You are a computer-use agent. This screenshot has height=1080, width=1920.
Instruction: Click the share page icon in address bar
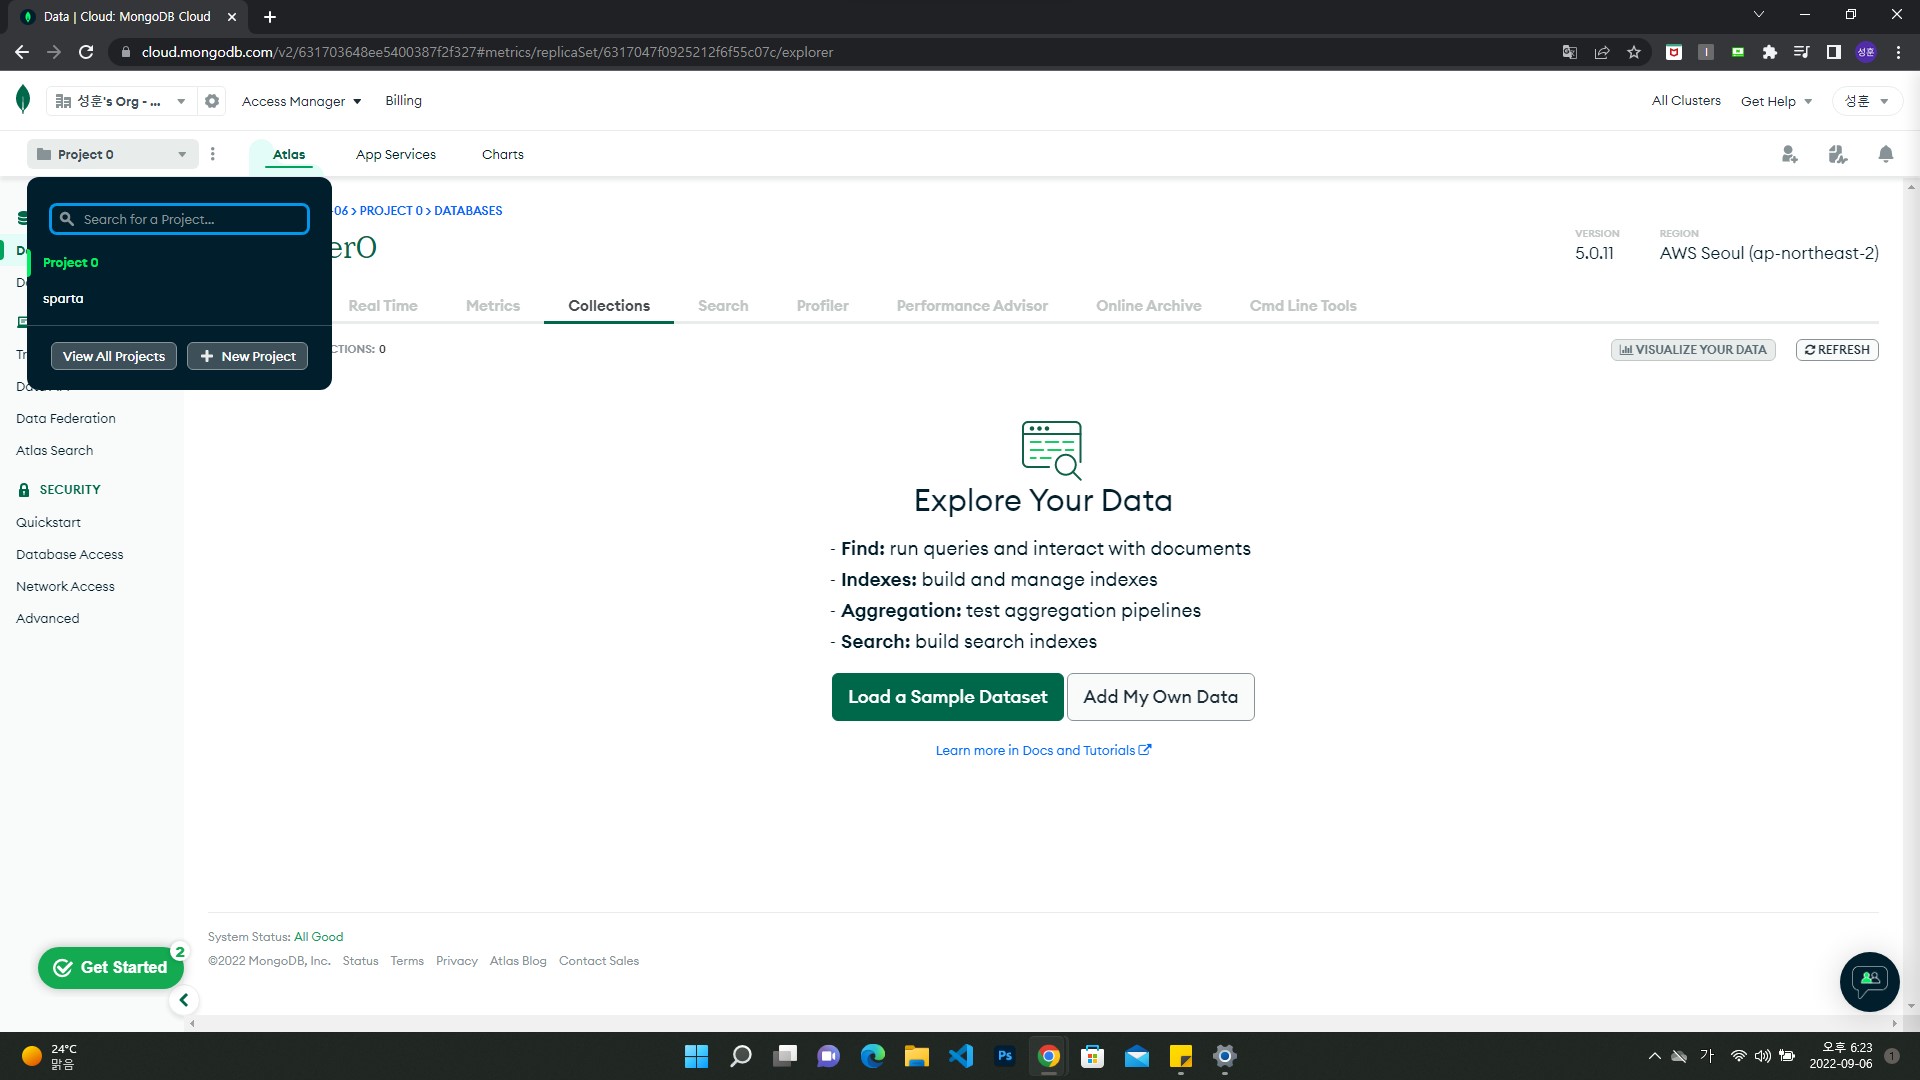click(1602, 52)
